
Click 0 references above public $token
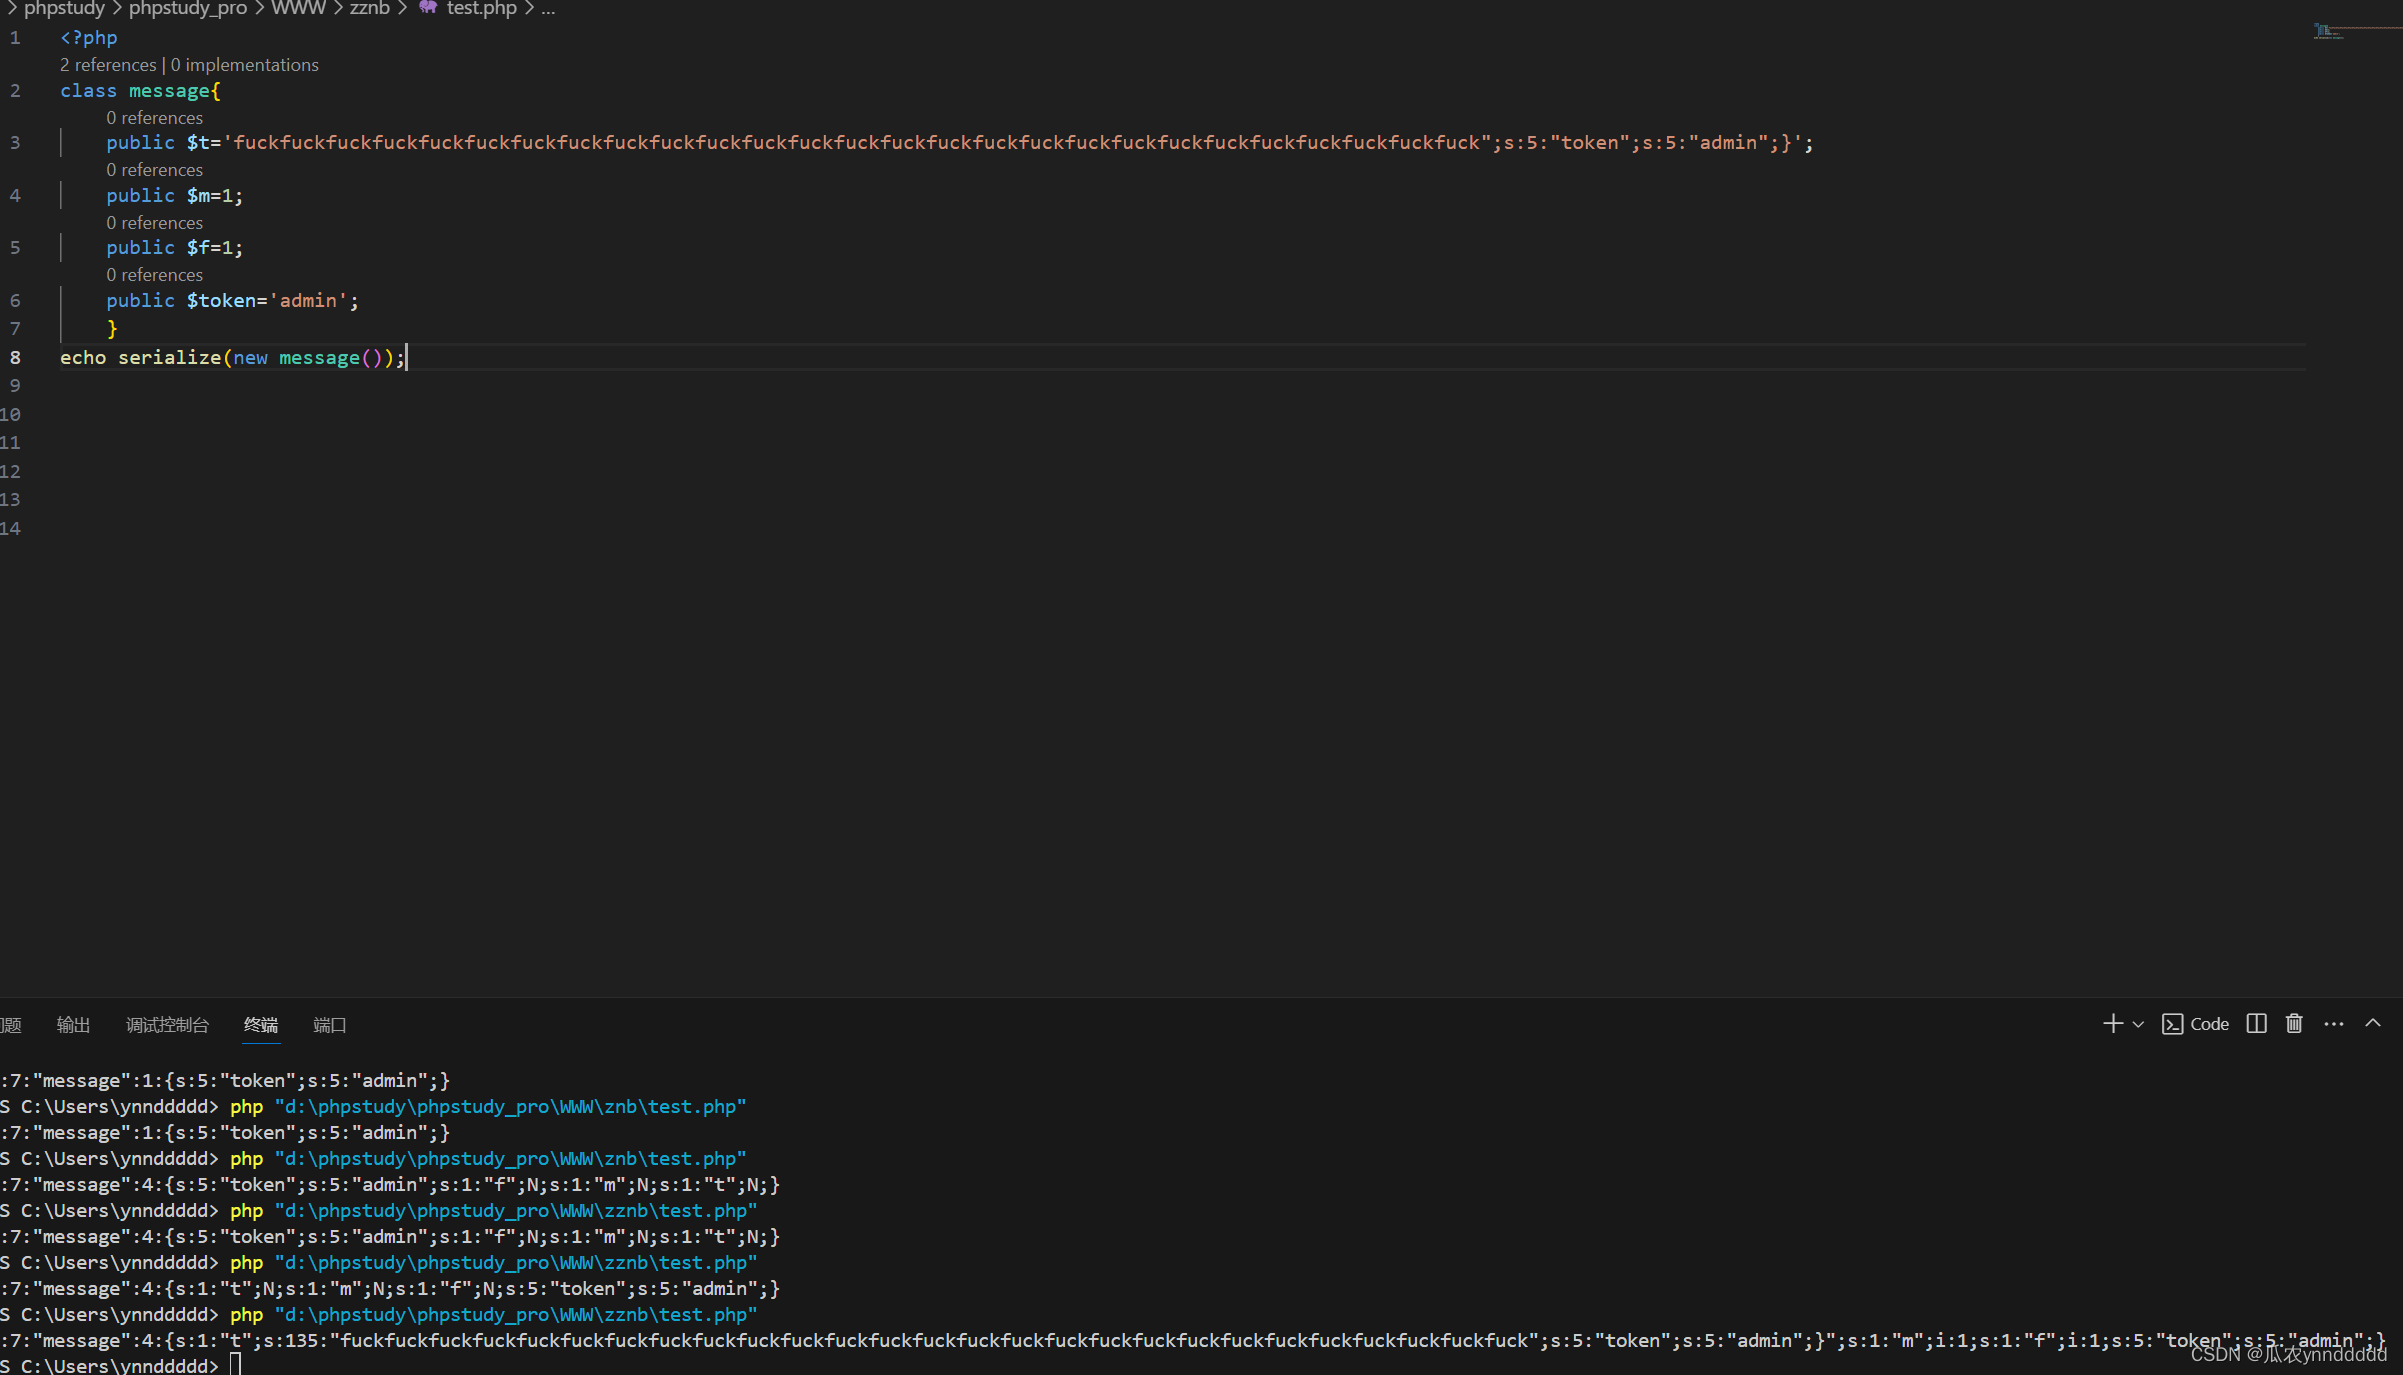click(154, 274)
